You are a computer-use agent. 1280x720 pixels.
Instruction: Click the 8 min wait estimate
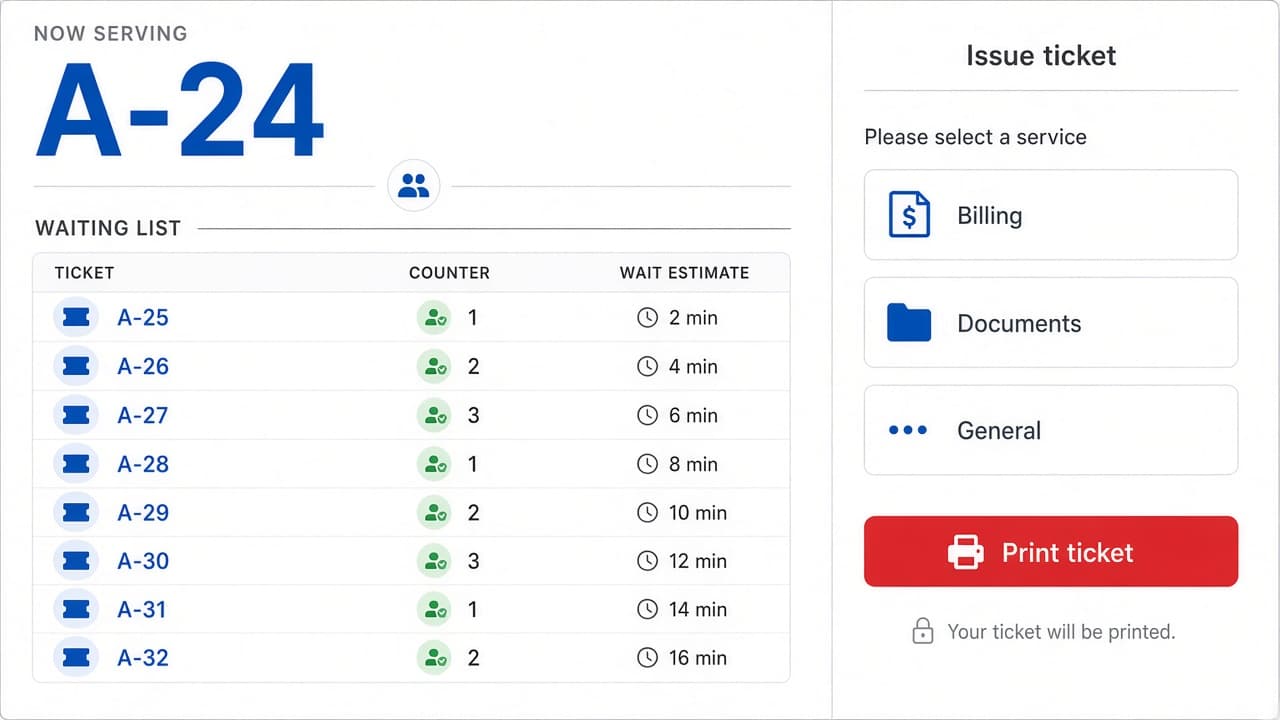[x=693, y=464]
